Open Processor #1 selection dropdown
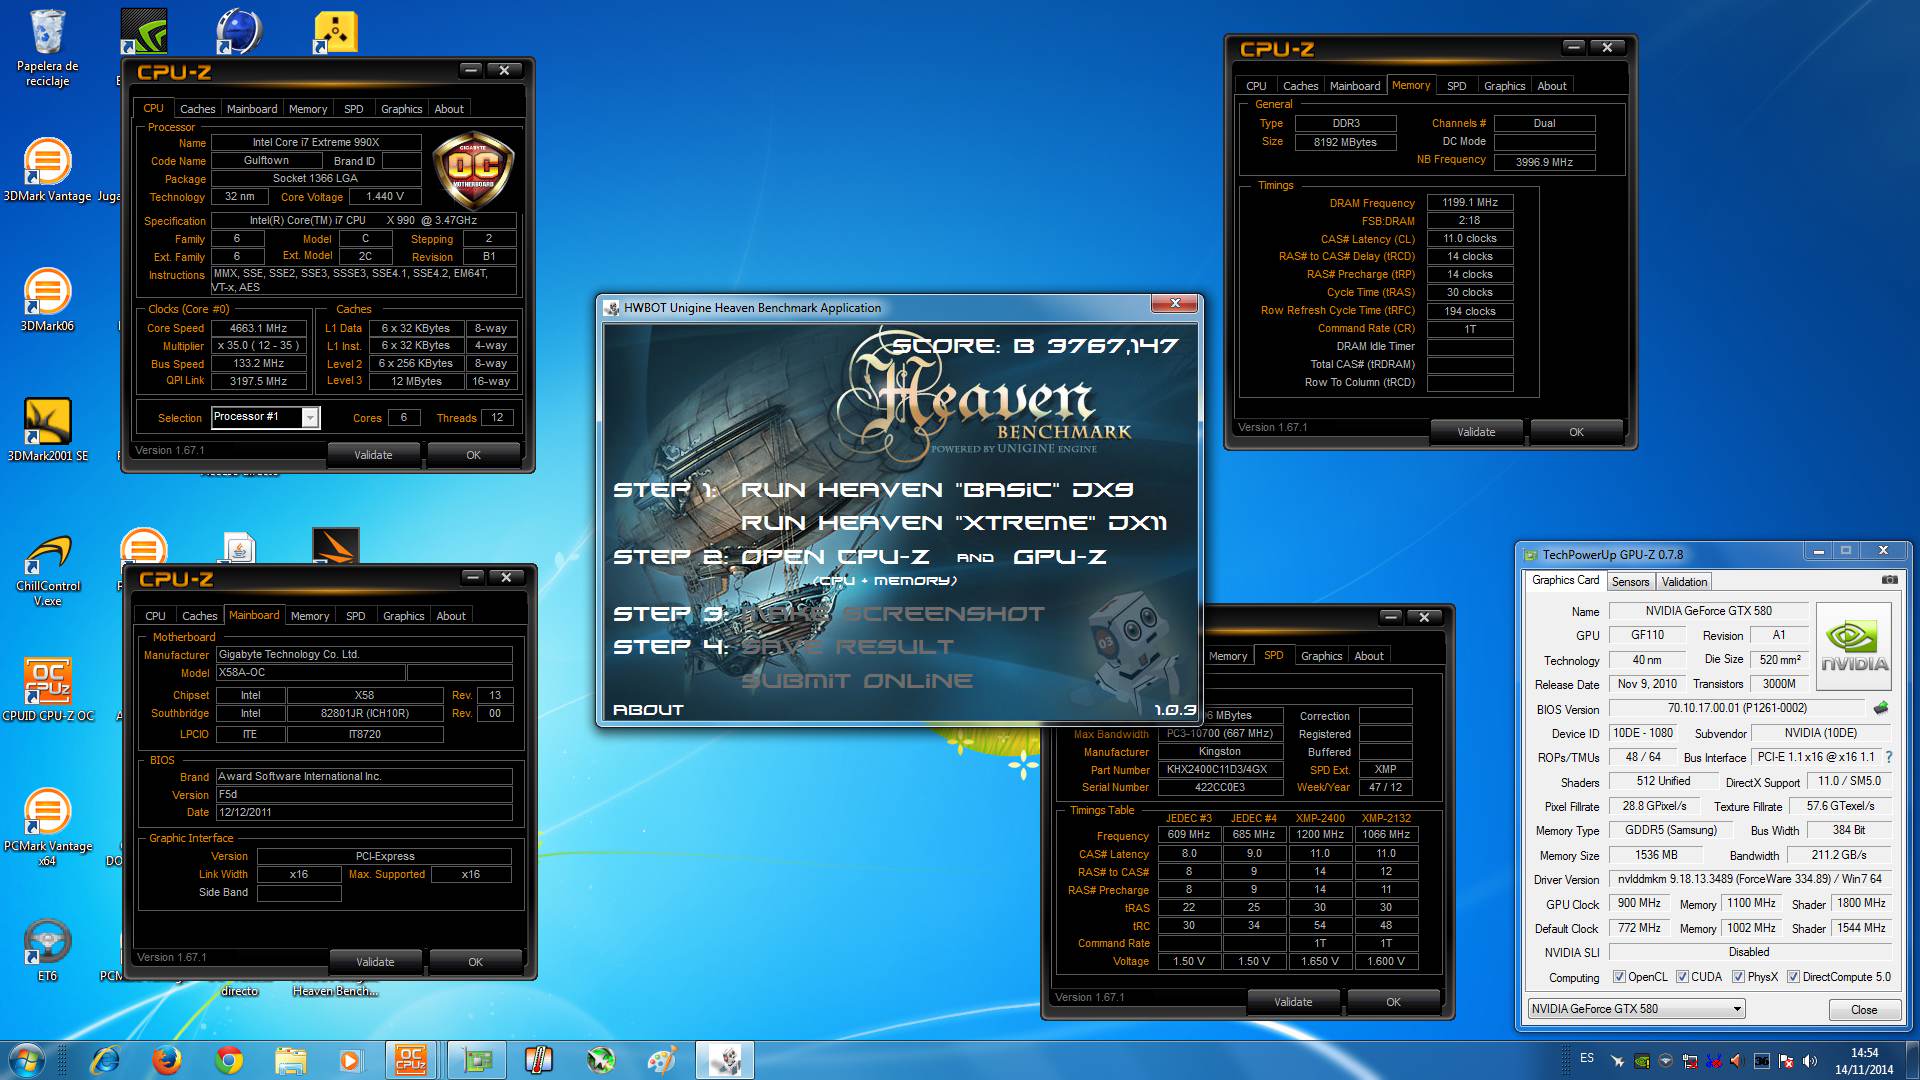This screenshot has width=1920, height=1080. (266, 417)
